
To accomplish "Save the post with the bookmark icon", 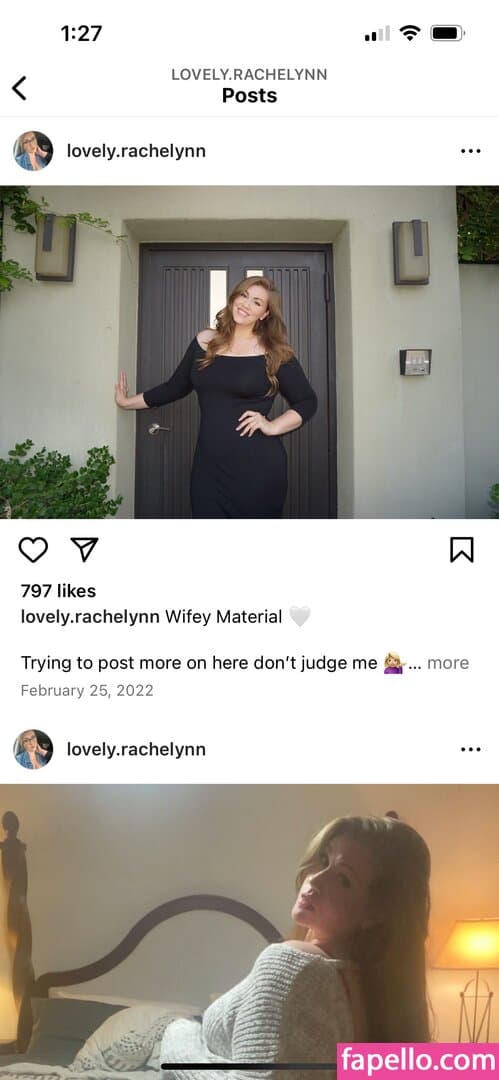I will click(462, 550).
